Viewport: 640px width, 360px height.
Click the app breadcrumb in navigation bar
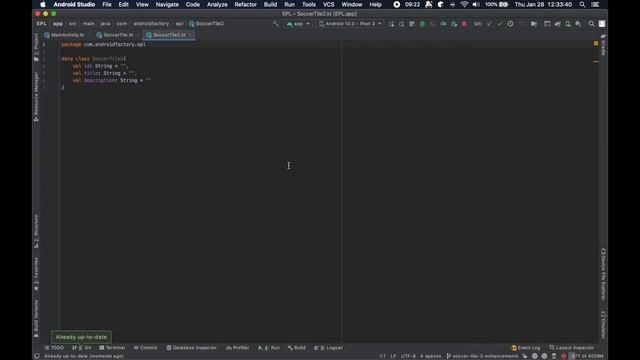(x=58, y=24)
